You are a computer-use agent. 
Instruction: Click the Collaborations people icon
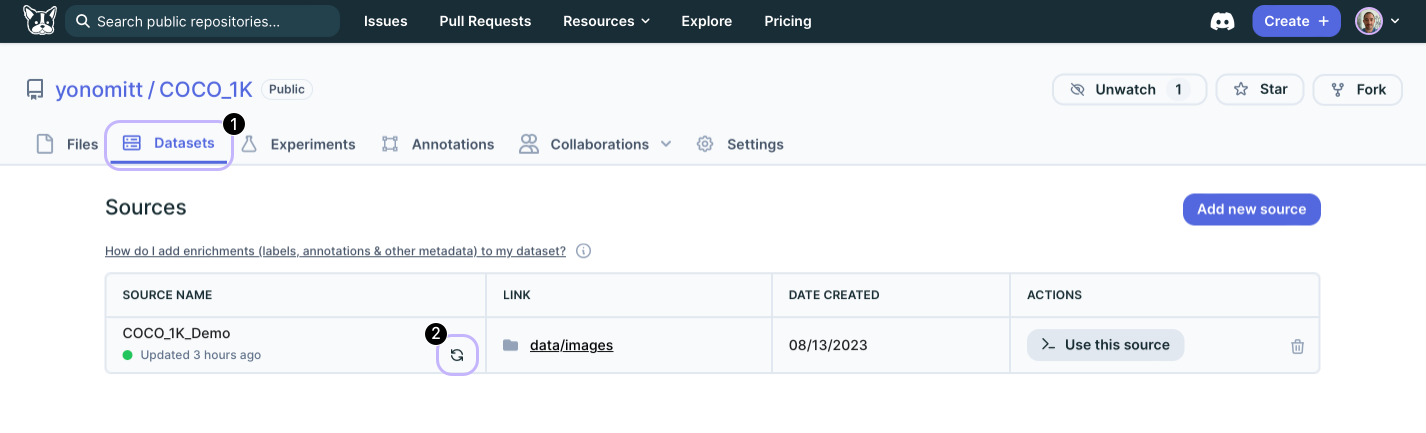tap(529, 144)
